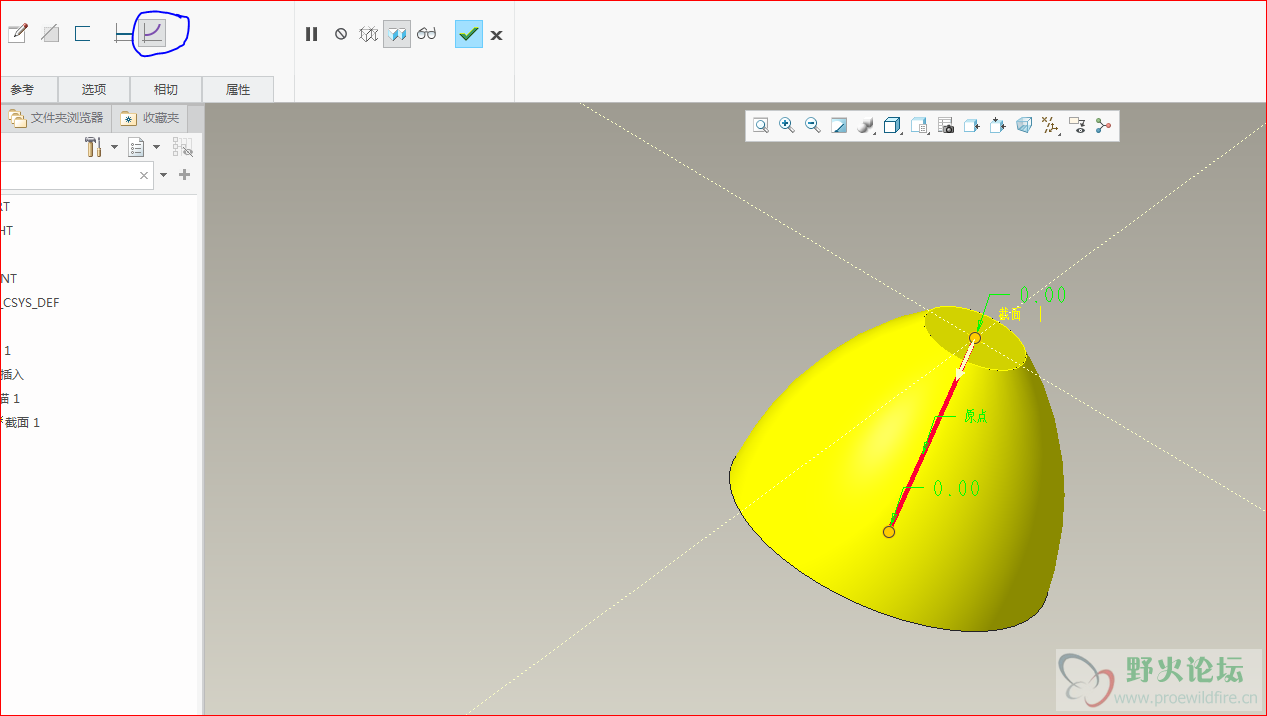The height and width of the screenshot is (716, 1267).
Task: Click the plus icon beside the search box
Action: click(x=184, y=175)
